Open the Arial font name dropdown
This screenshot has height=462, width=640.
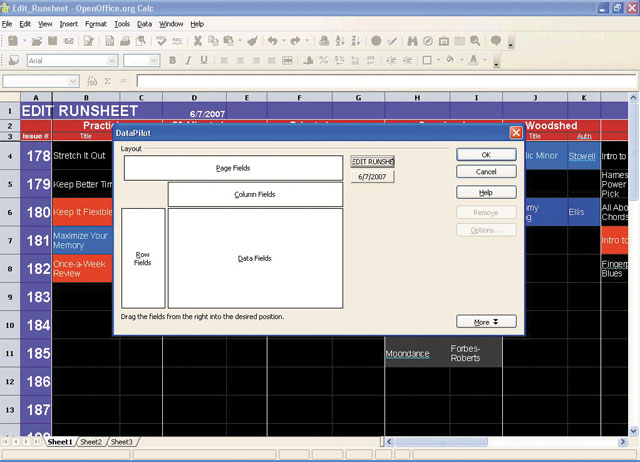pos(111,61)
